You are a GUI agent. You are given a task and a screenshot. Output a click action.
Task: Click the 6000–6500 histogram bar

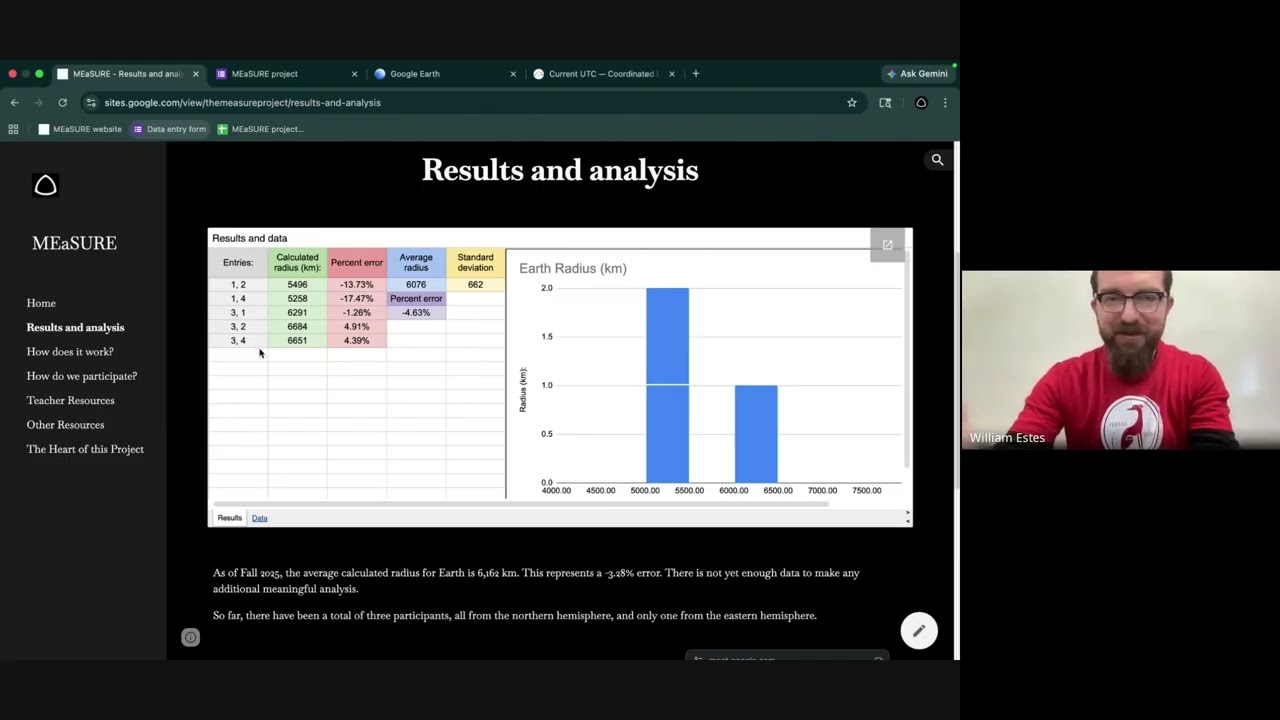pyautogui.click(x=756, y=434)
